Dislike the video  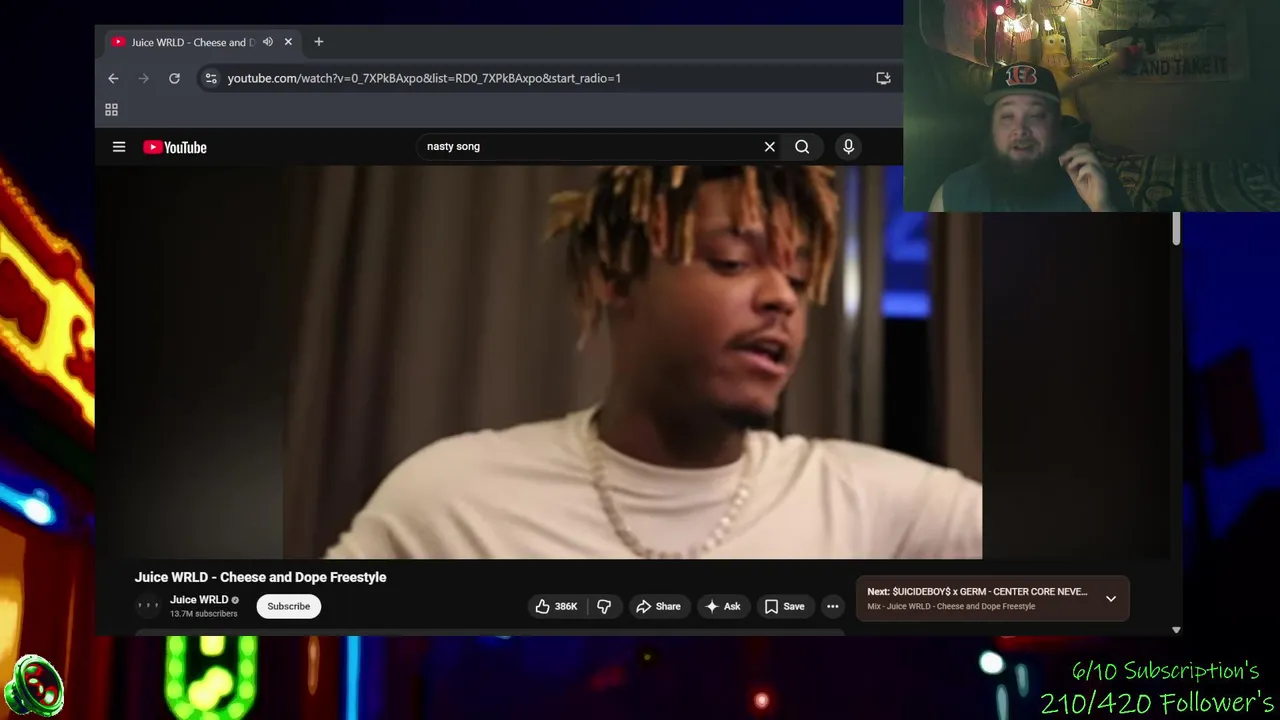(x=604, y=606)
